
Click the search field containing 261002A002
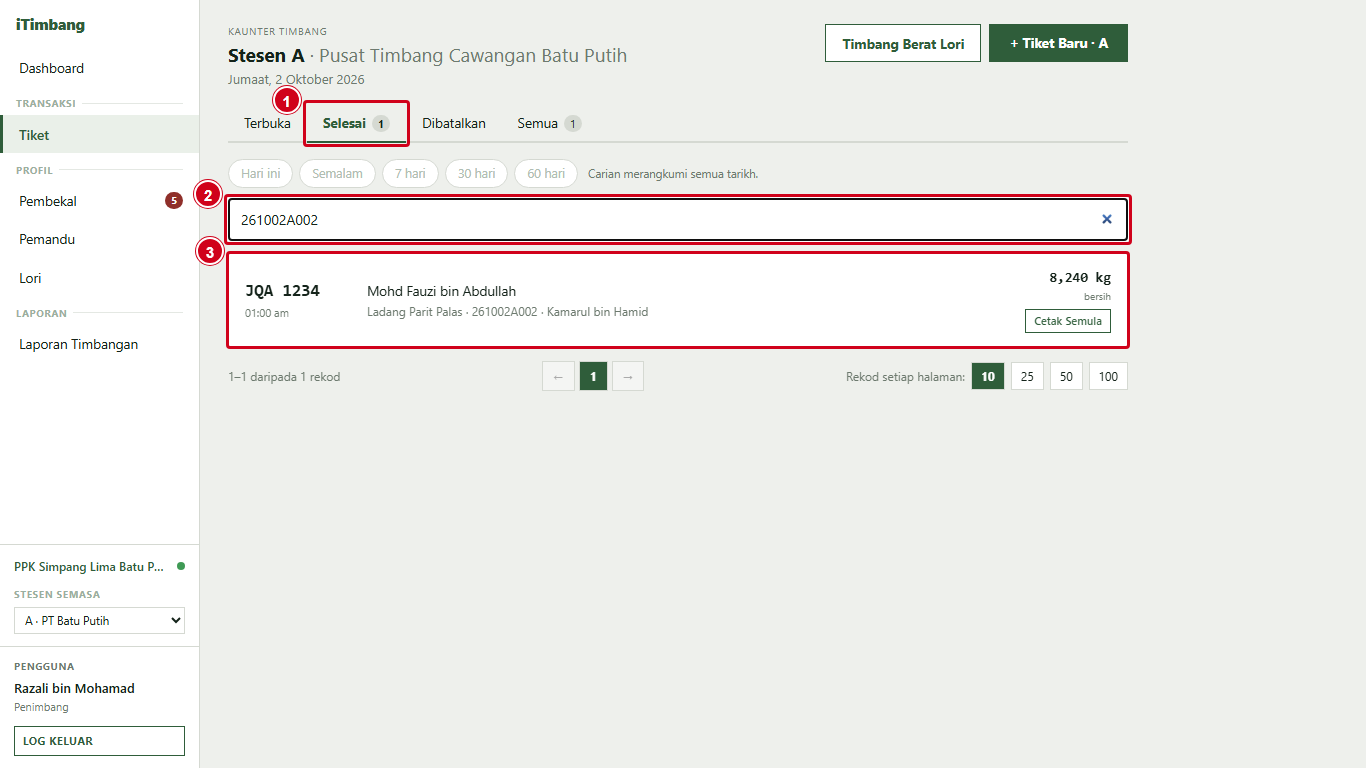pyautogui.click(x=678, y=219)
